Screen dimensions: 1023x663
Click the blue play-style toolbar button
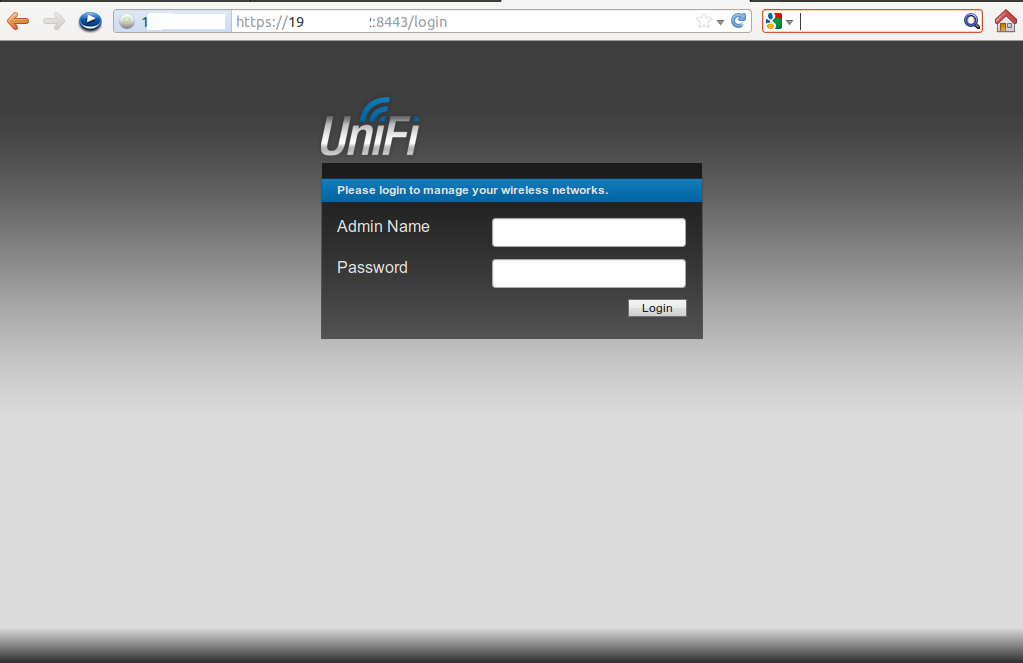pos(90,22)
